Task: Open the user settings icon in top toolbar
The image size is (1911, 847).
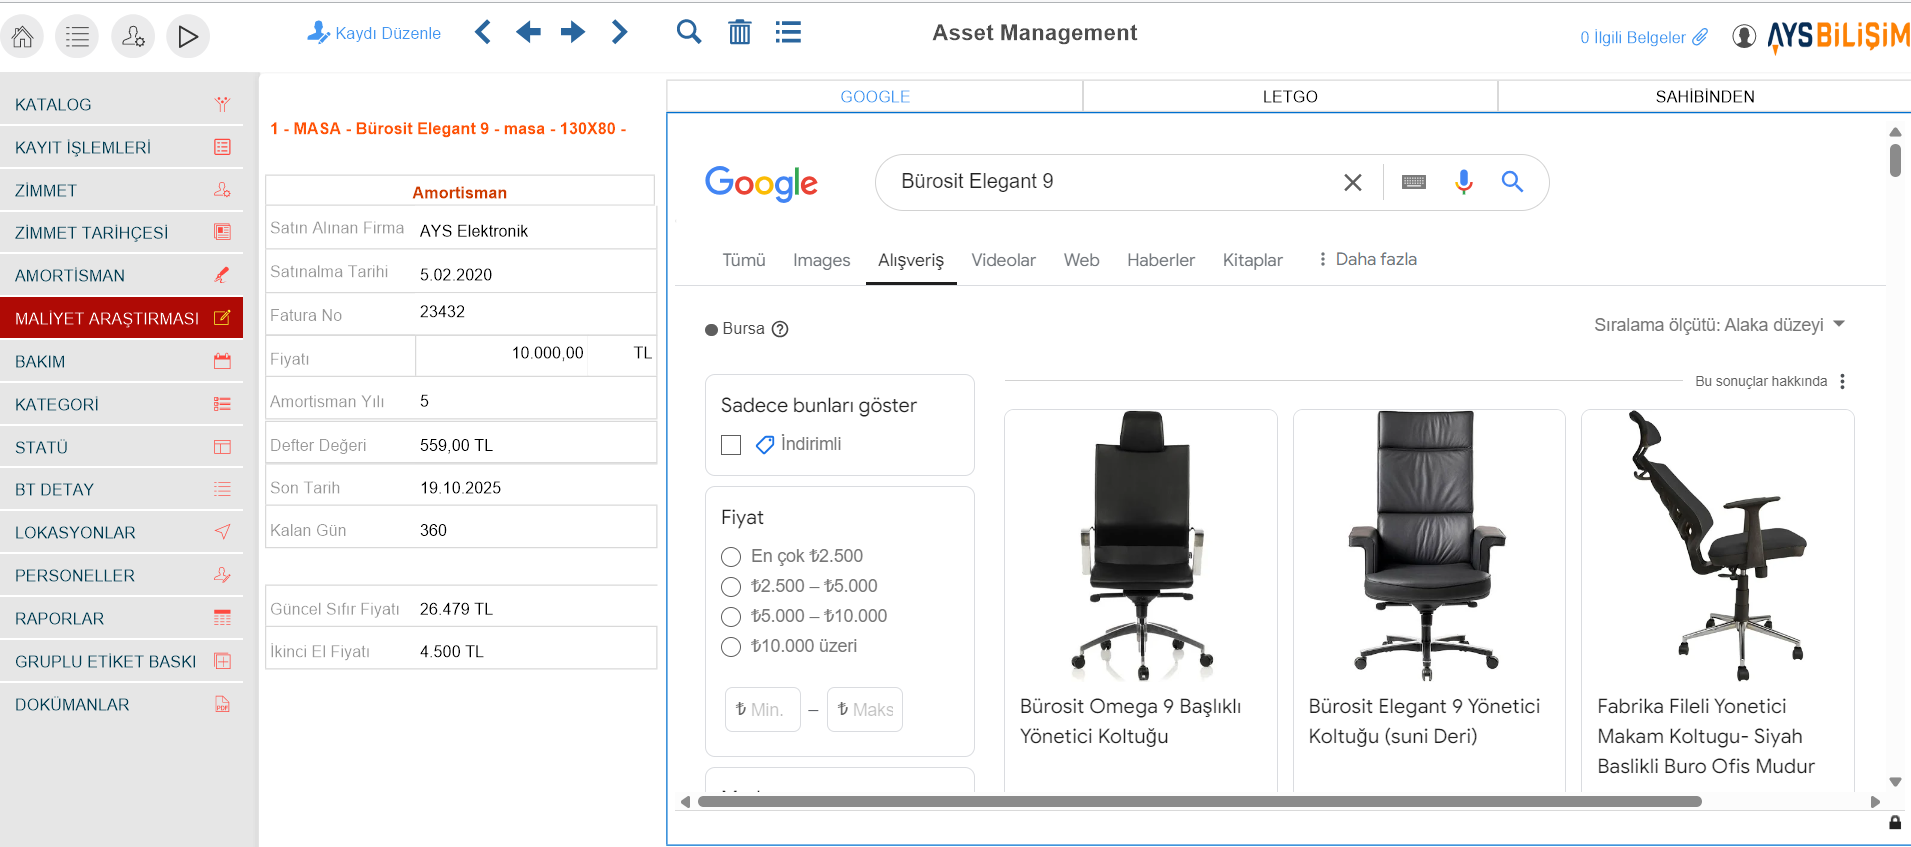Action: pyautogui.click(x=133, y=37)
